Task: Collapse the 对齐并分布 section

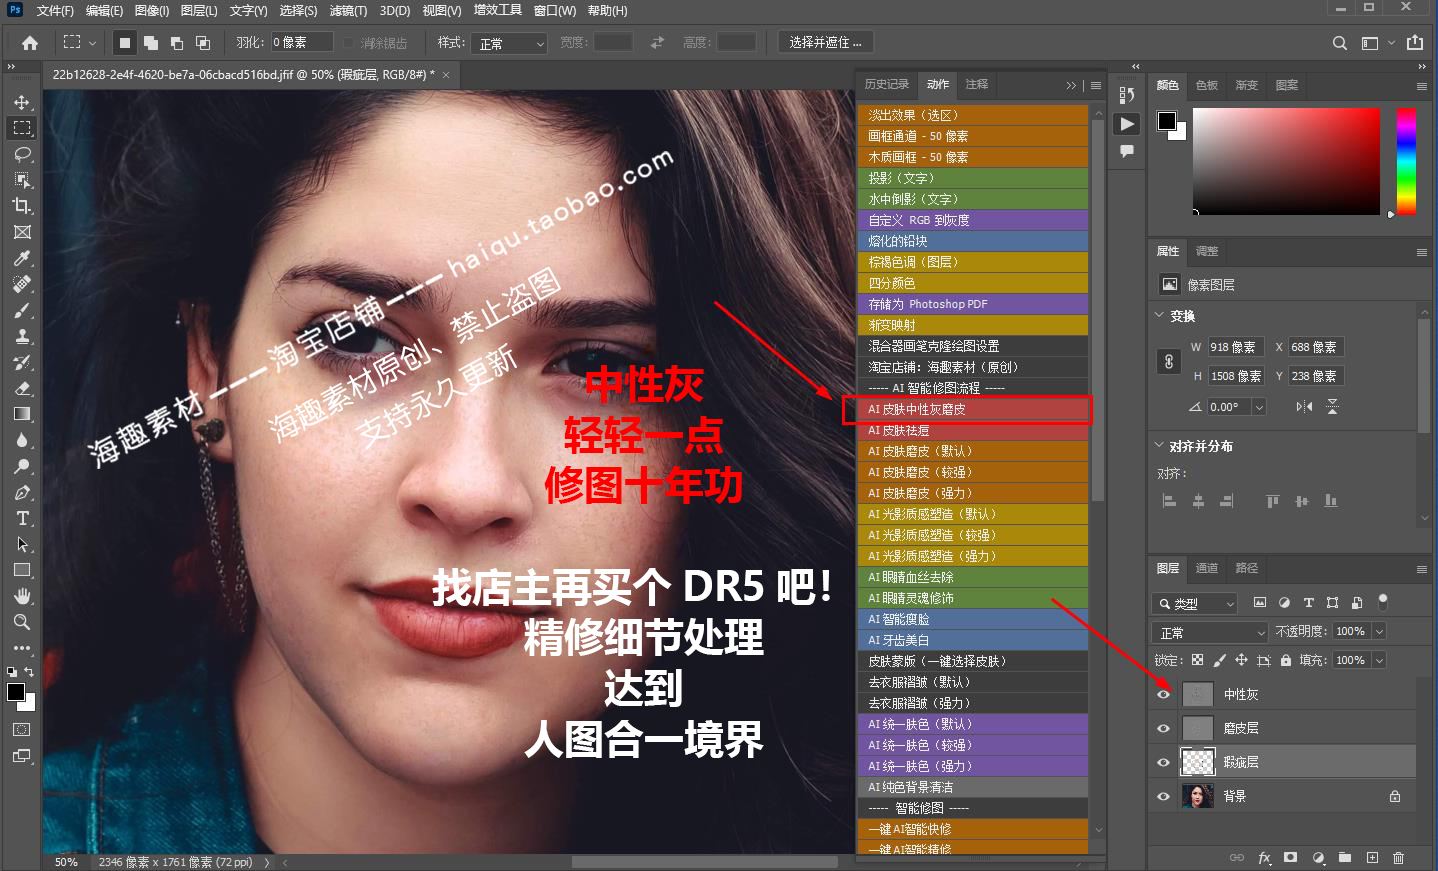Action: click(x=1160, y=445)
